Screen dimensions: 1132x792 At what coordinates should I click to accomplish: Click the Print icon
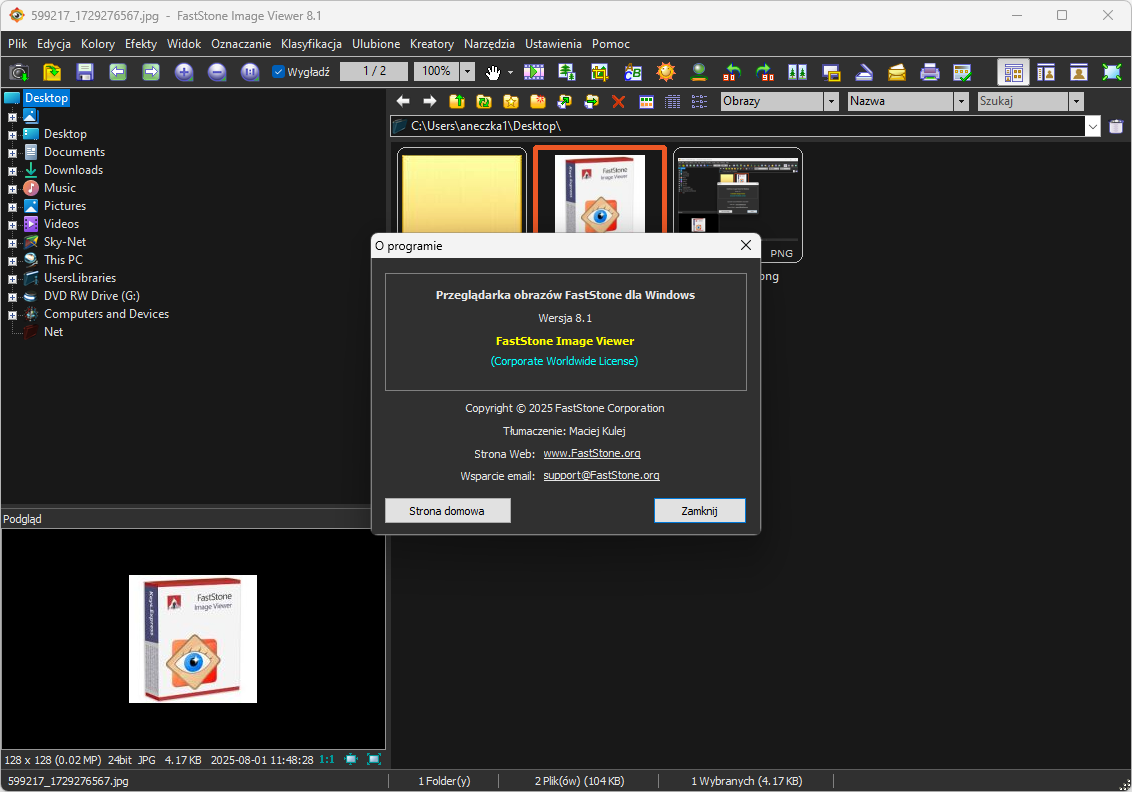tap(930, 72)
